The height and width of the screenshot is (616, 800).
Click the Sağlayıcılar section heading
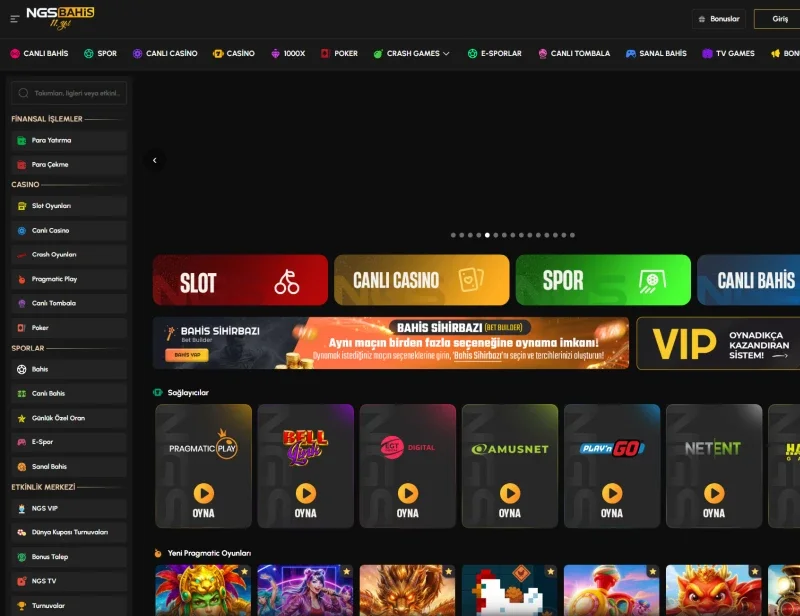point(188,392)
